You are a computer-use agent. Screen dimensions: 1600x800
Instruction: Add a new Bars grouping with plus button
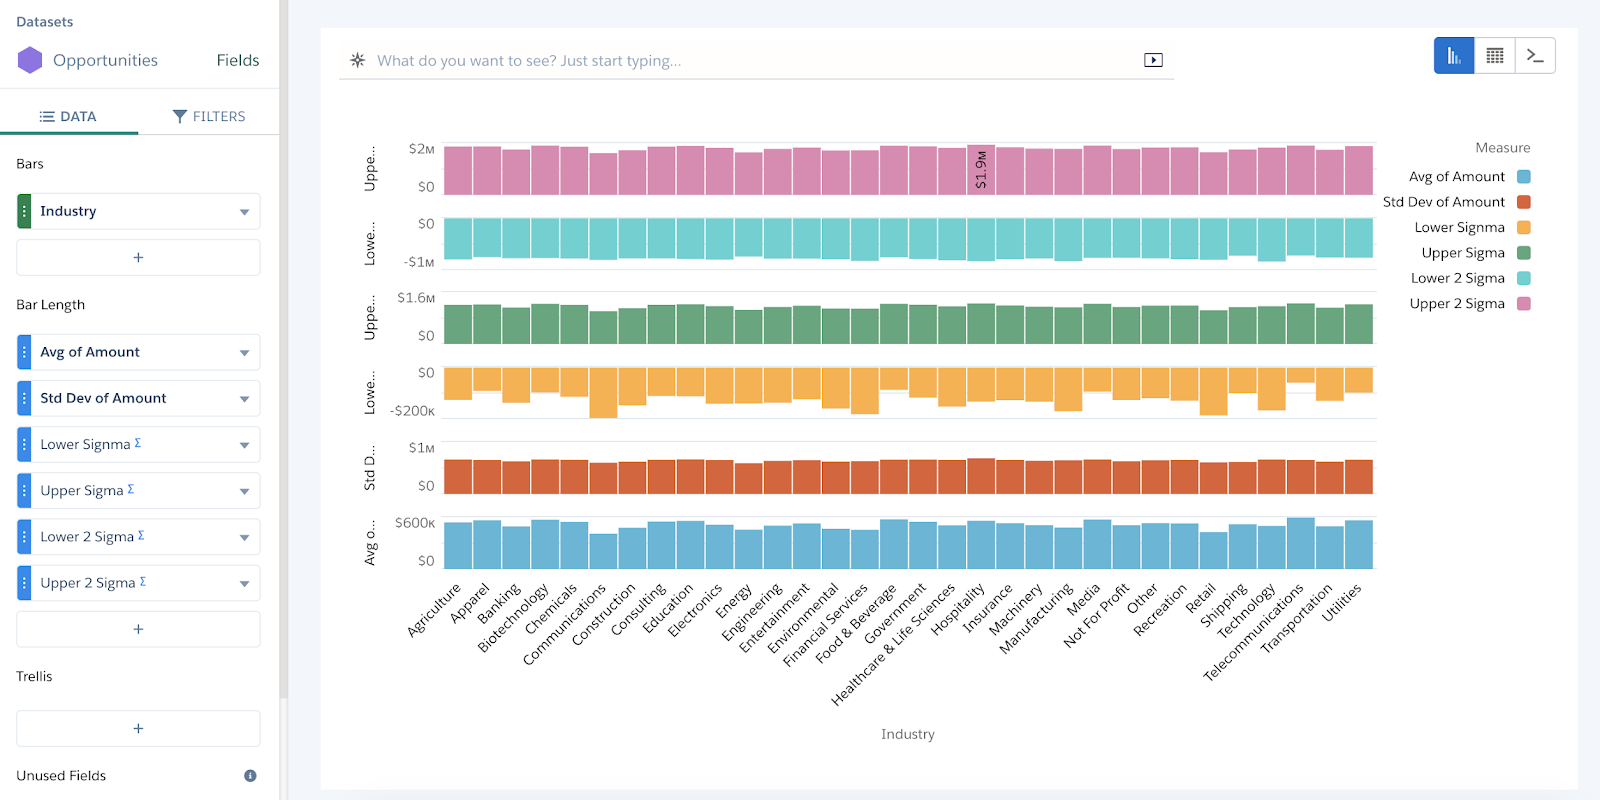137,257
